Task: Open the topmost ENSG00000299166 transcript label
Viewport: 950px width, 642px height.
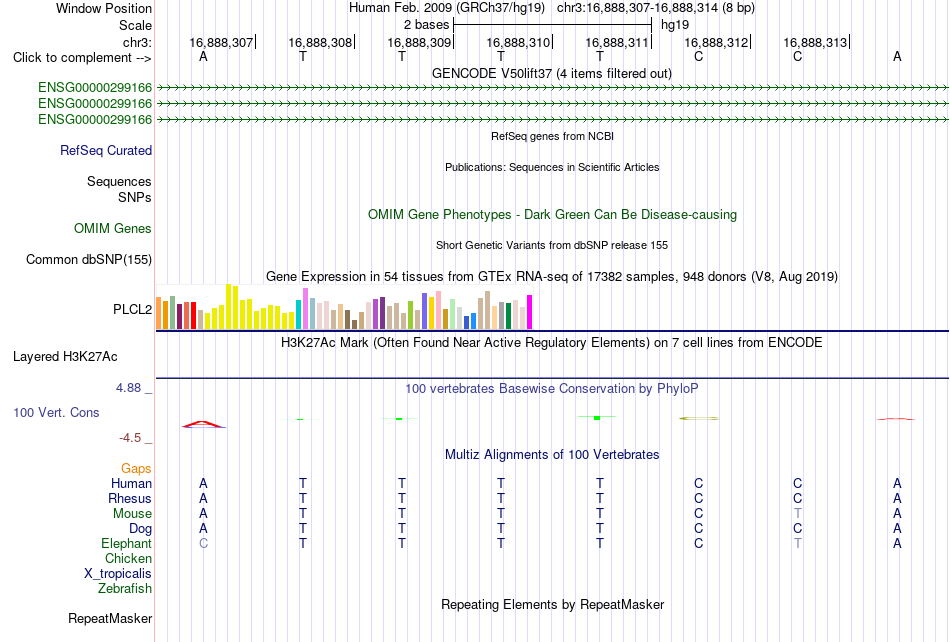Action: coord(95,88)
